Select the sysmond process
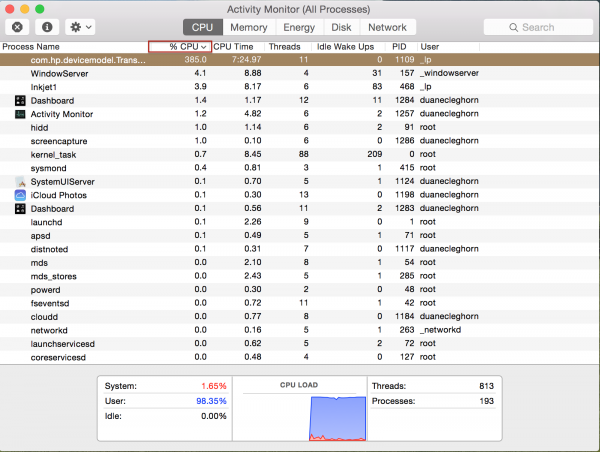The width and height of the screenshot is (600, 452). (48, 168)
